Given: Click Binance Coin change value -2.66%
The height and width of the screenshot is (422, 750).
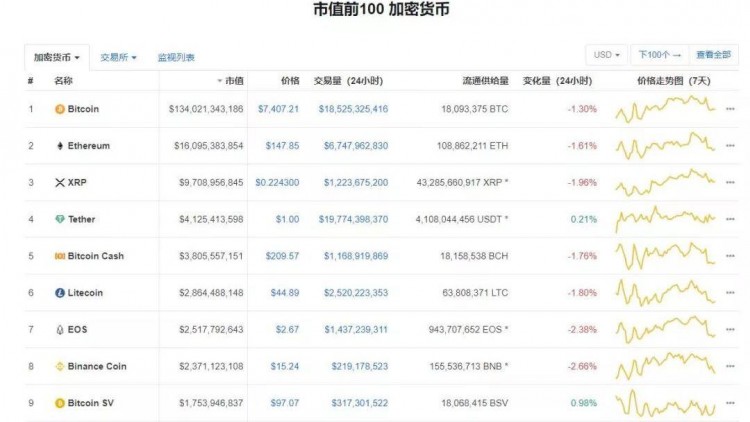Looking at the screenshot, I should [582, 366].
